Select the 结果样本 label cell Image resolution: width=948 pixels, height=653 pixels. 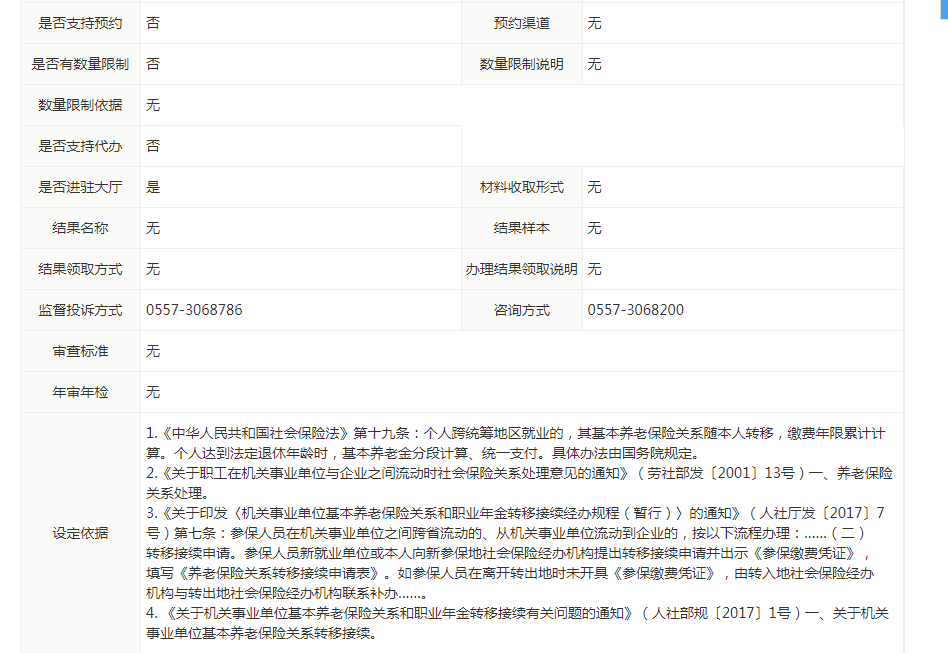pos(521,228)
